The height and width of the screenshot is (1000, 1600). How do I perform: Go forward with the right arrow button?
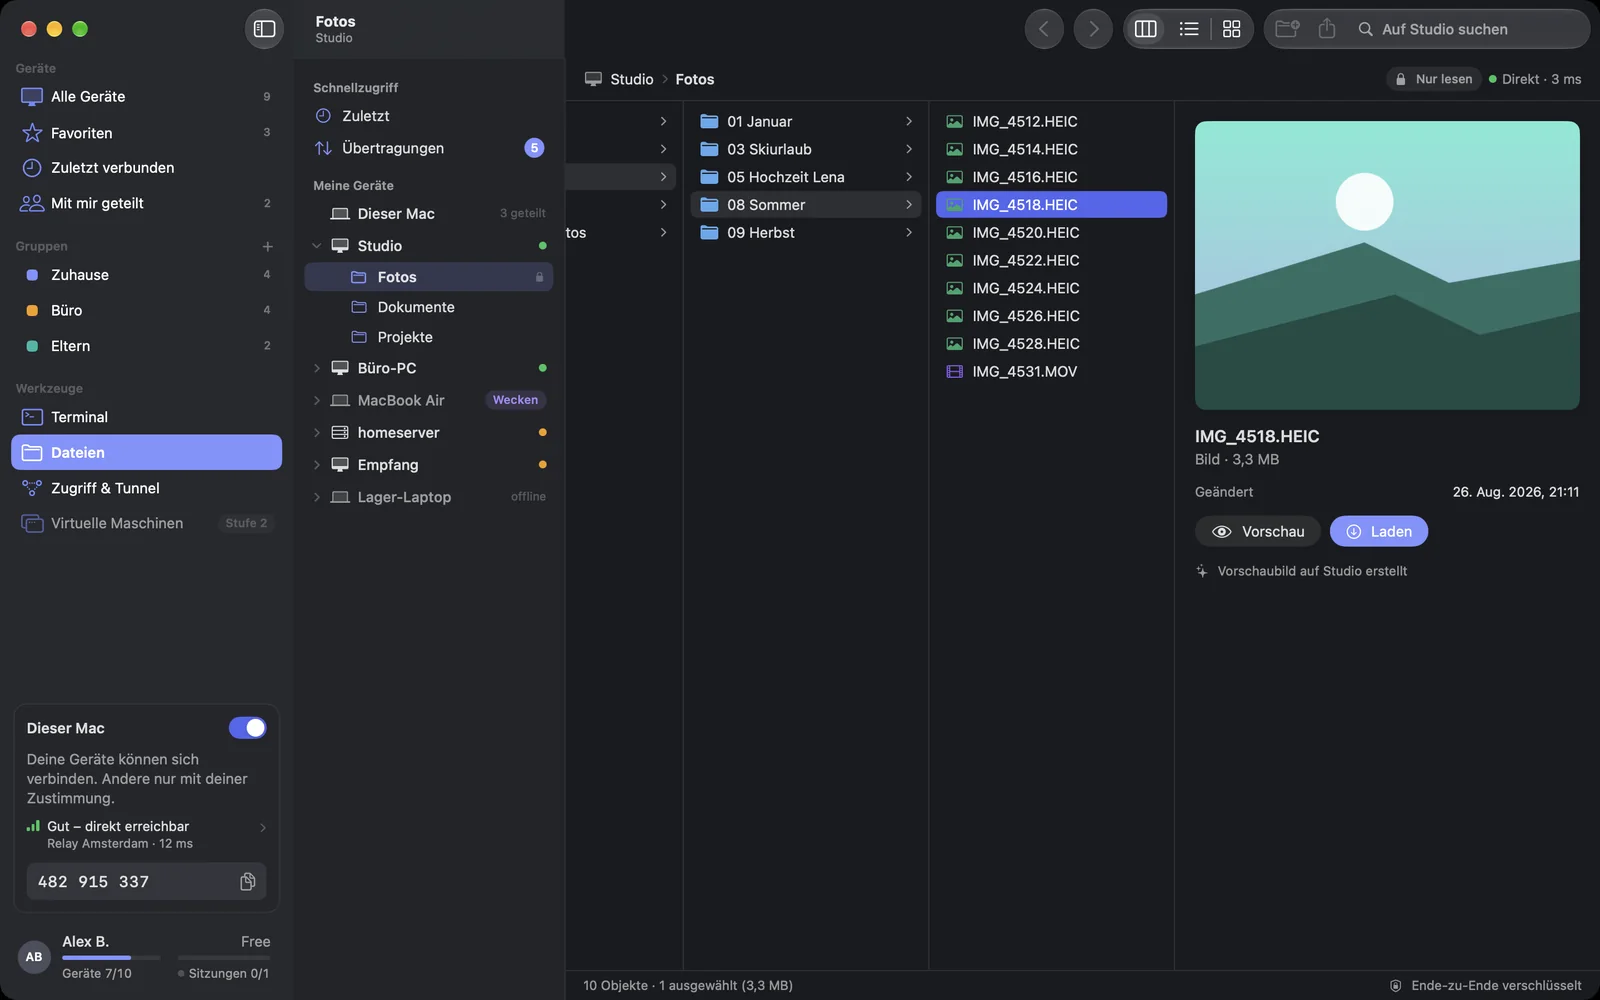tap(1093, 29)
